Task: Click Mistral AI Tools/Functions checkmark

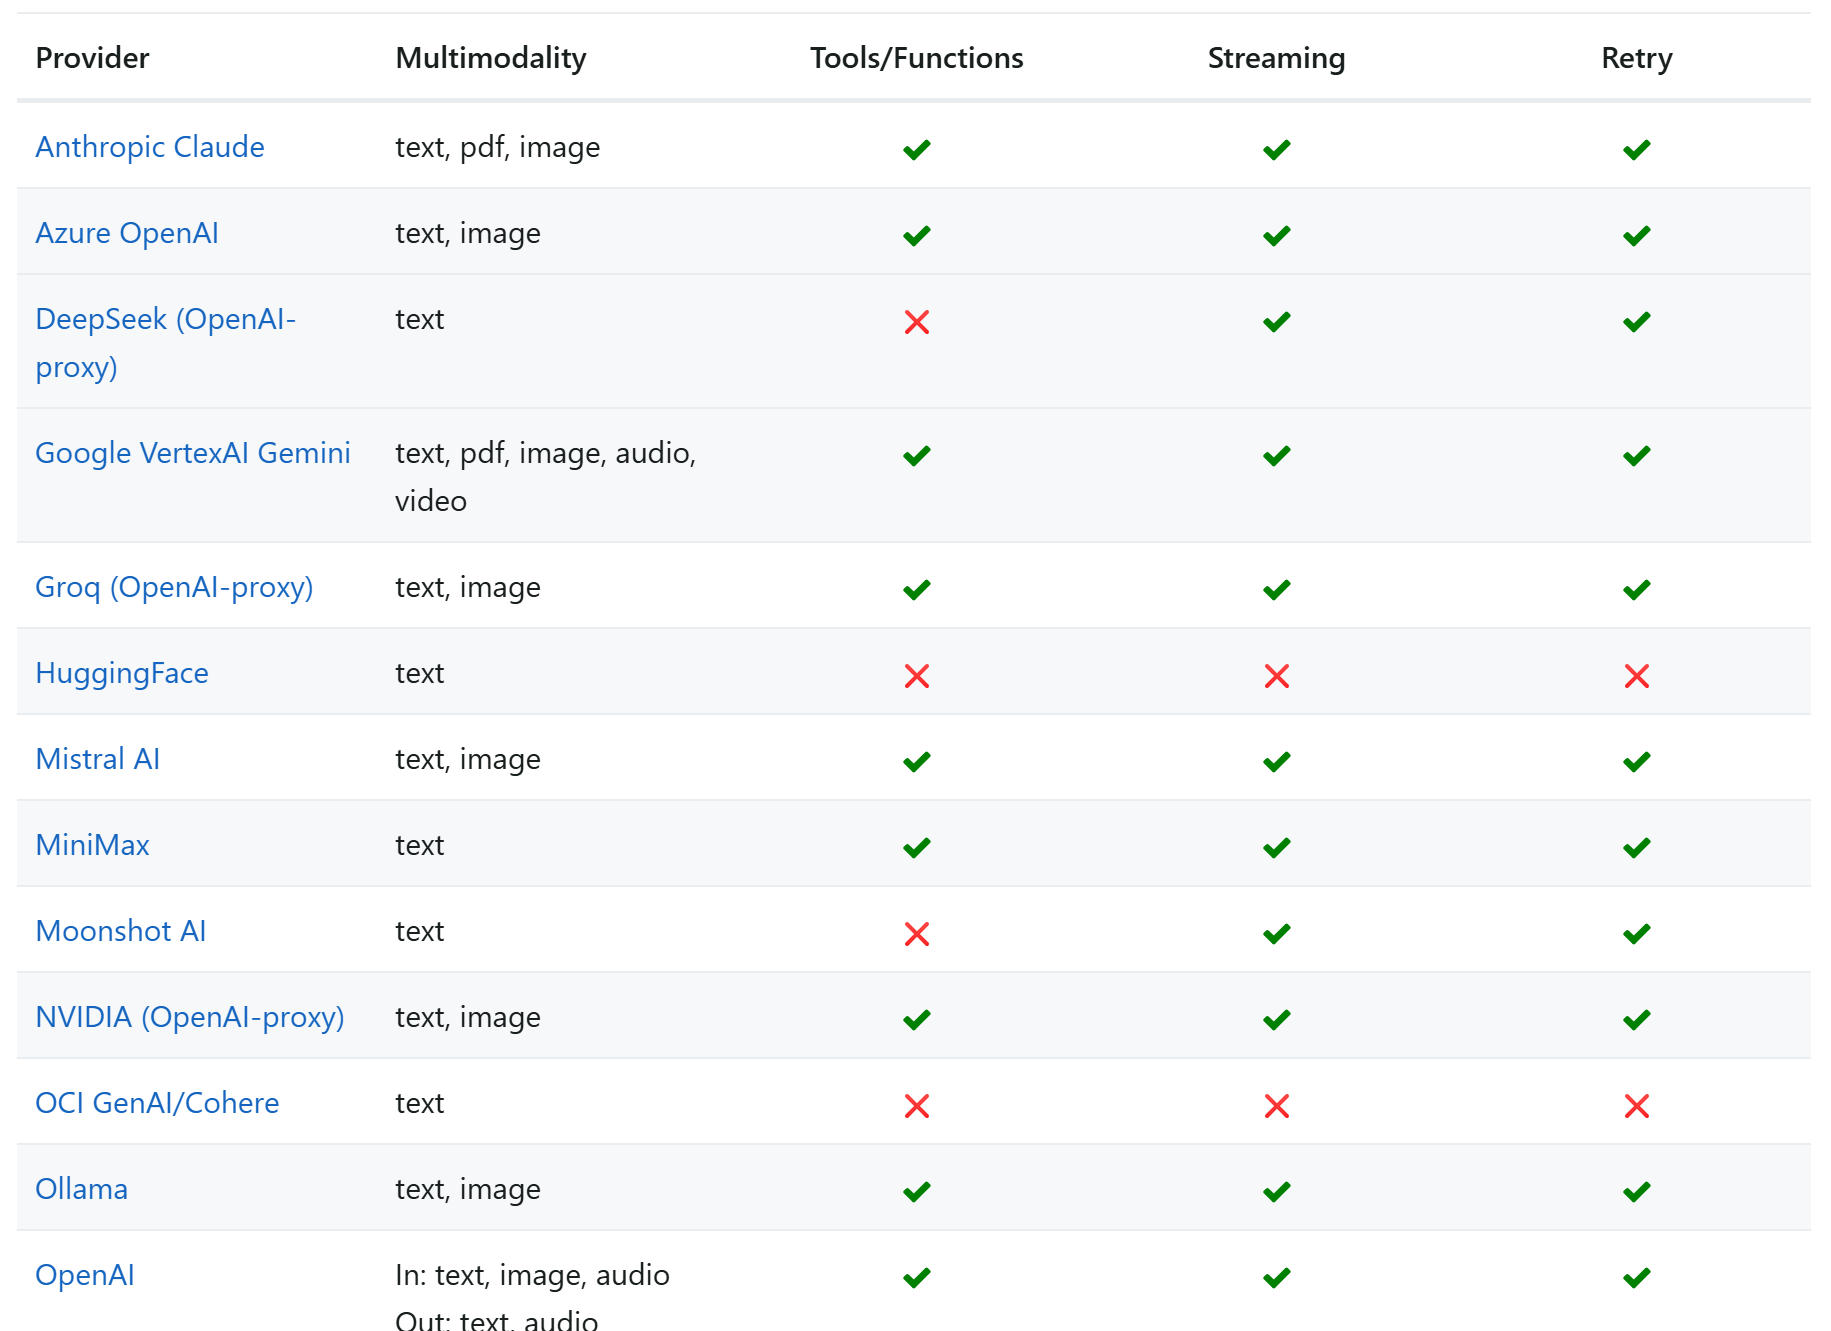Action: pos(917,762)
